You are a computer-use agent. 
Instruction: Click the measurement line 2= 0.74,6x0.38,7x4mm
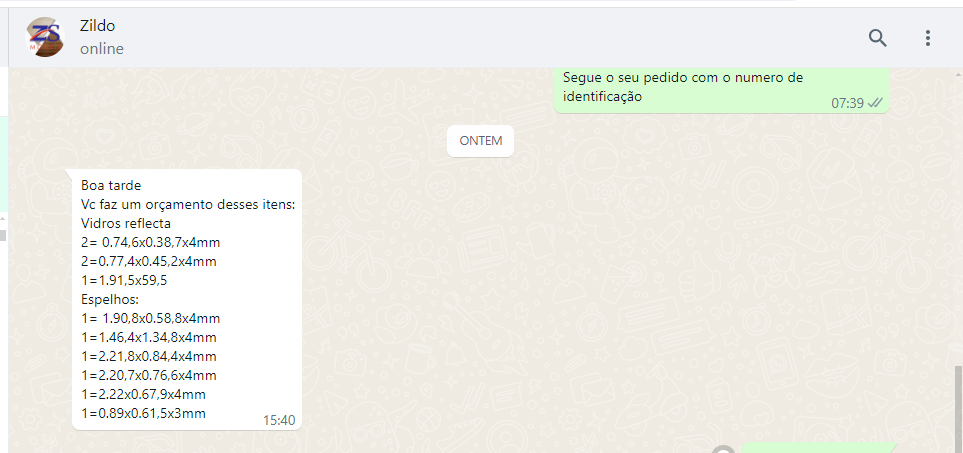click(150, 242)
